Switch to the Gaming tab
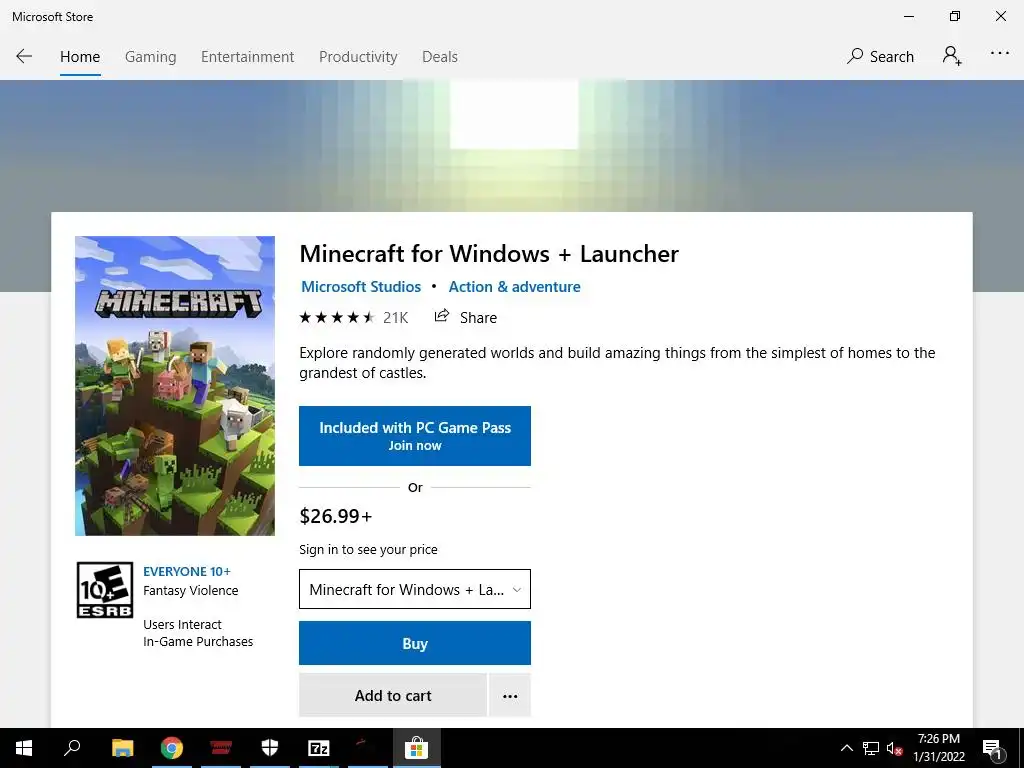1024x768 pixels. 150,57
